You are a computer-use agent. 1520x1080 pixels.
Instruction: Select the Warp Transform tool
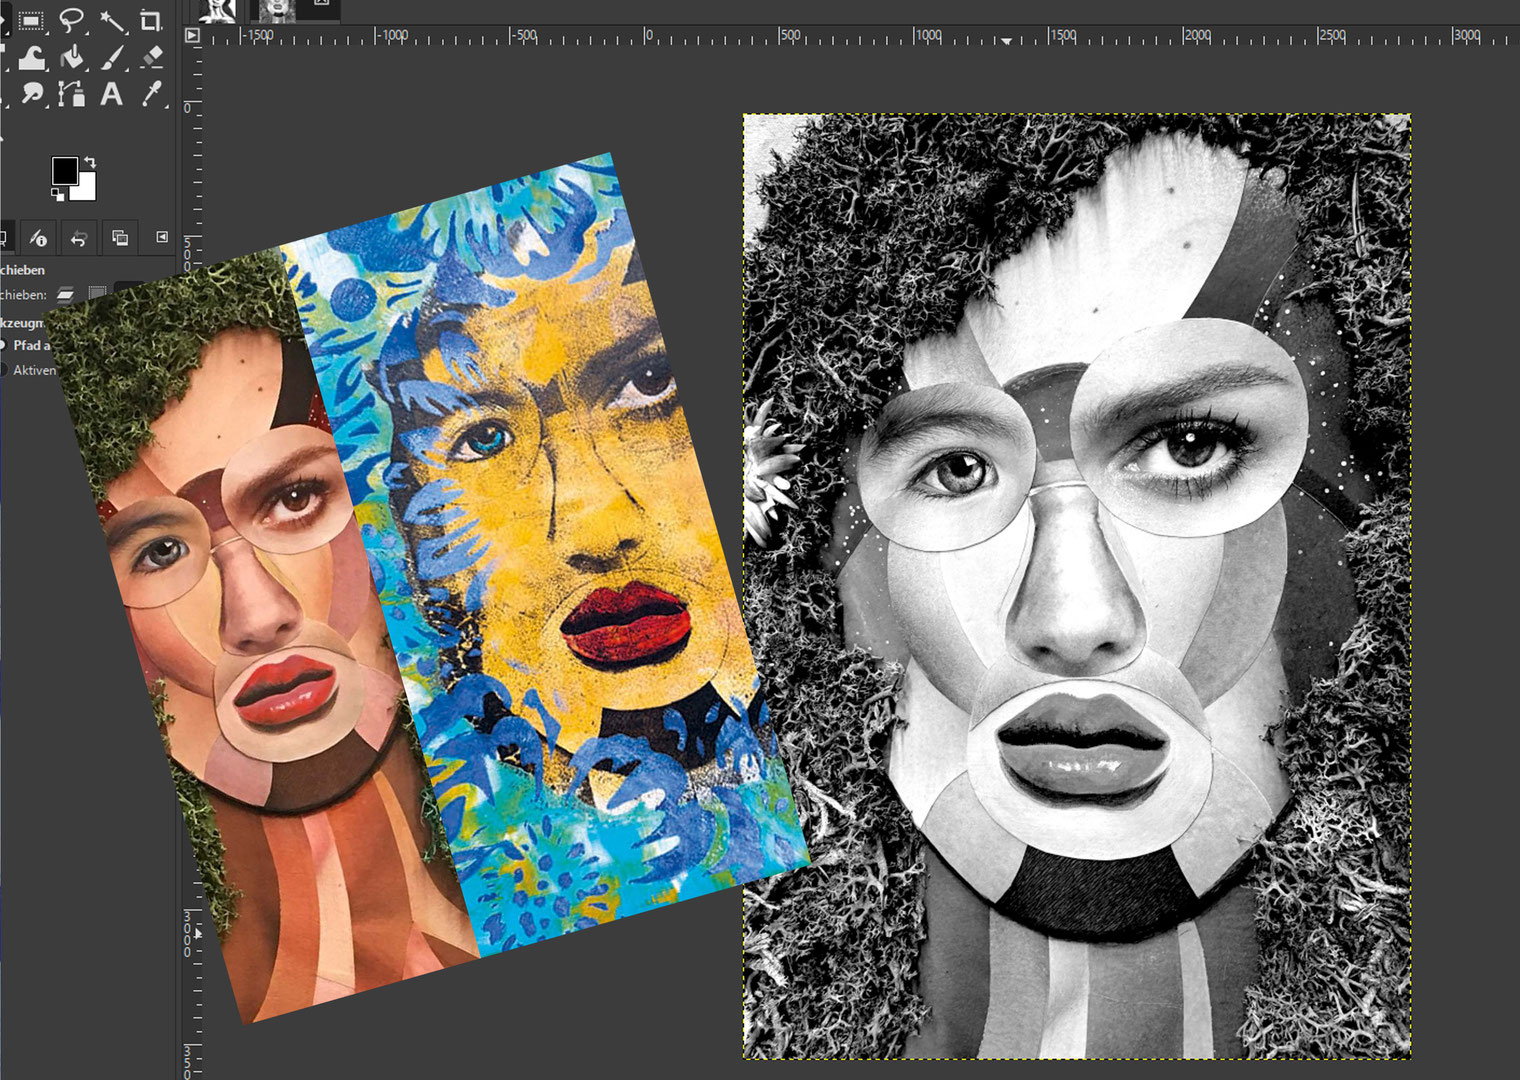[31, 57]
